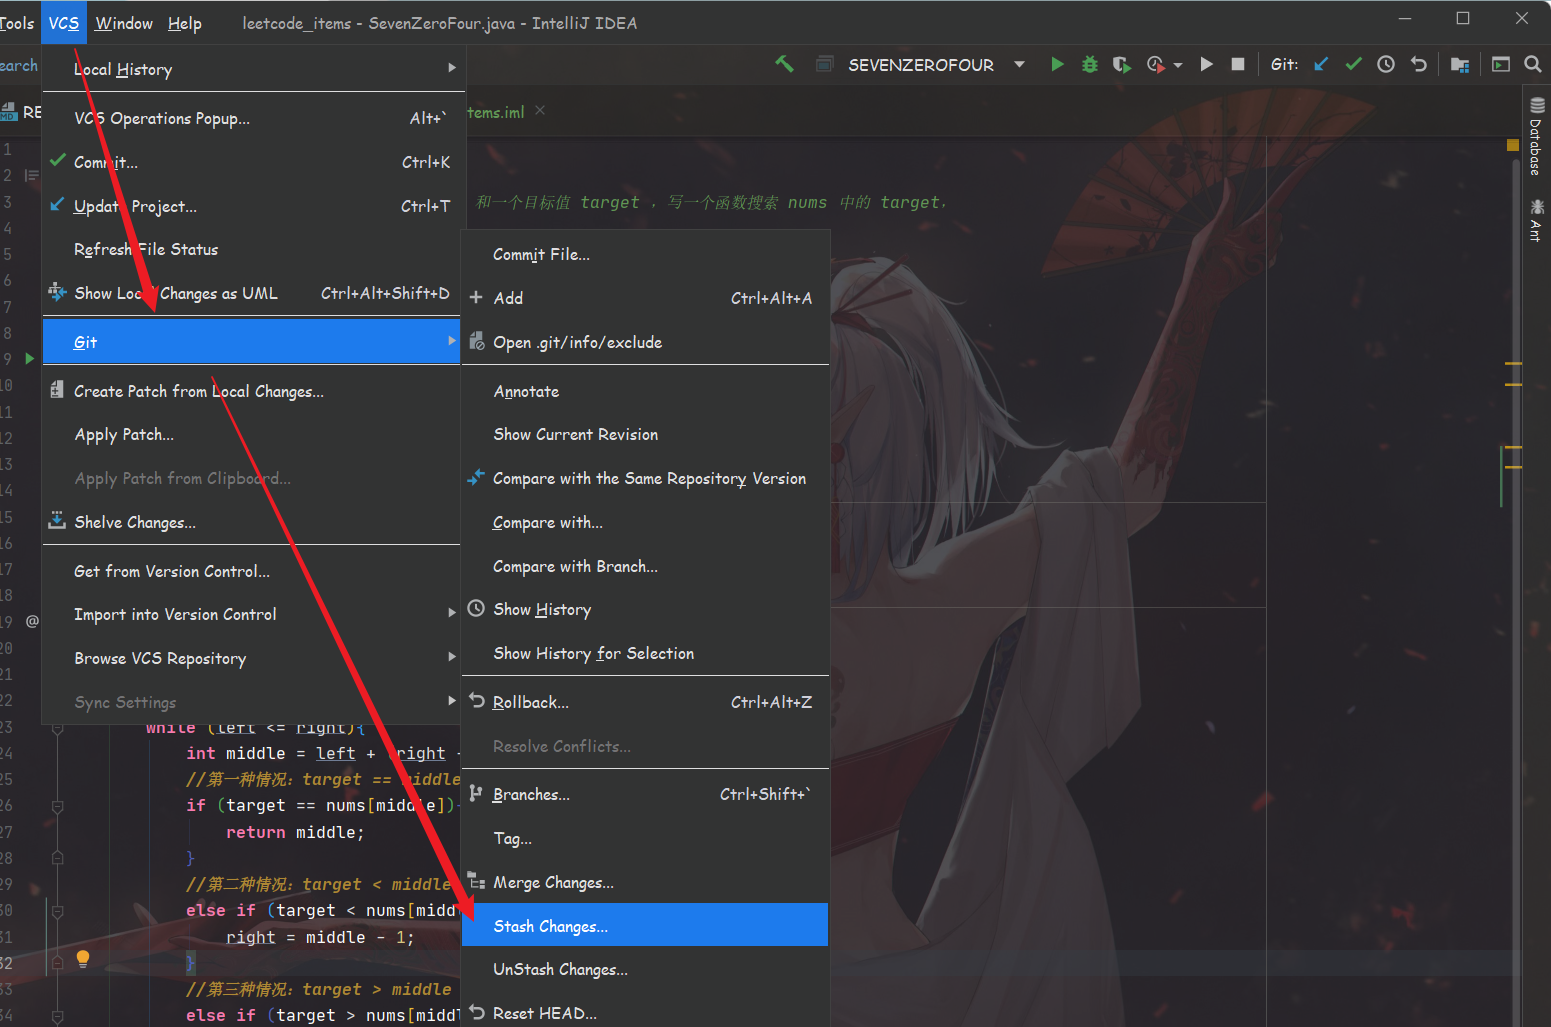The image size is (1551, 1027).
Task: Select Compare with Branch...
Action: (645, 566)
